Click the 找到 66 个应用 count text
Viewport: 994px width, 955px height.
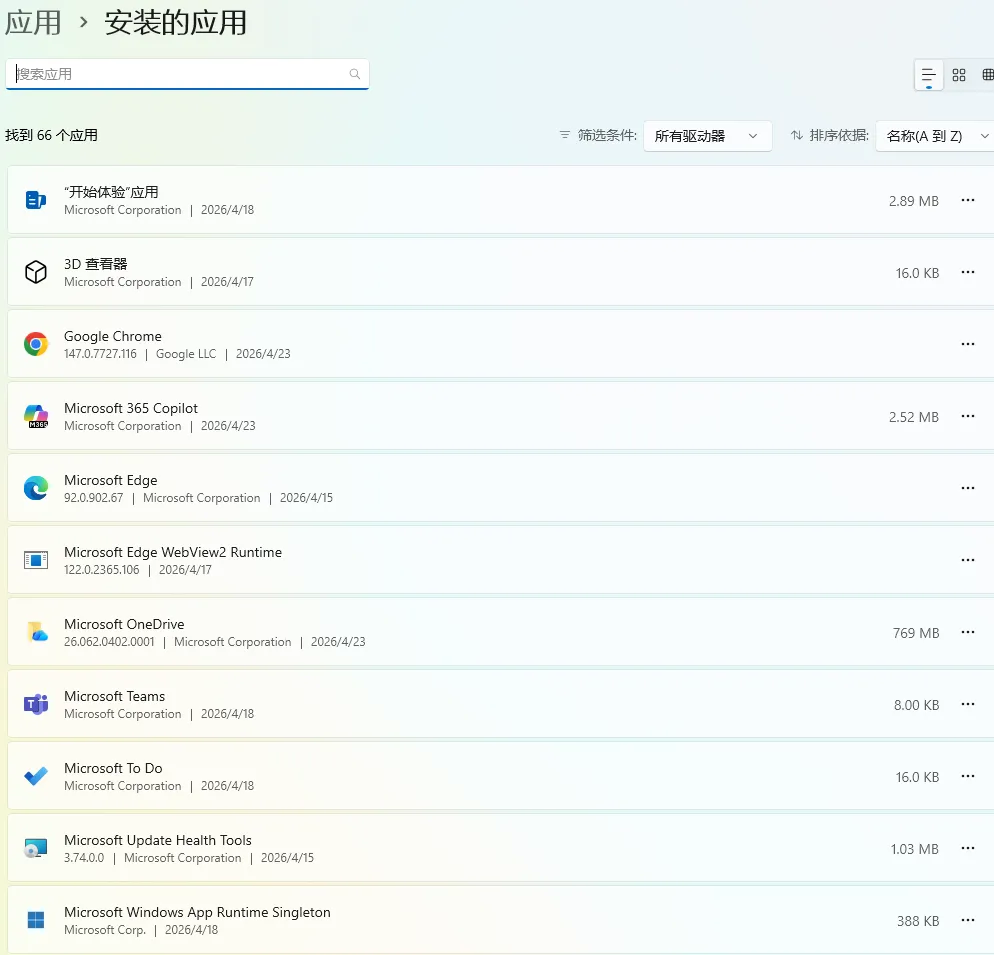[x=51, y=135]
